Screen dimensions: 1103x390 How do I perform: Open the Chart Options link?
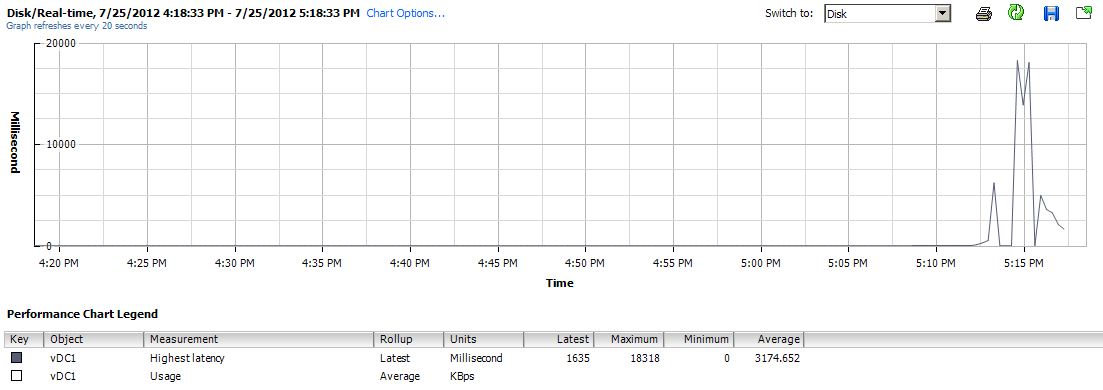point(406,13)
